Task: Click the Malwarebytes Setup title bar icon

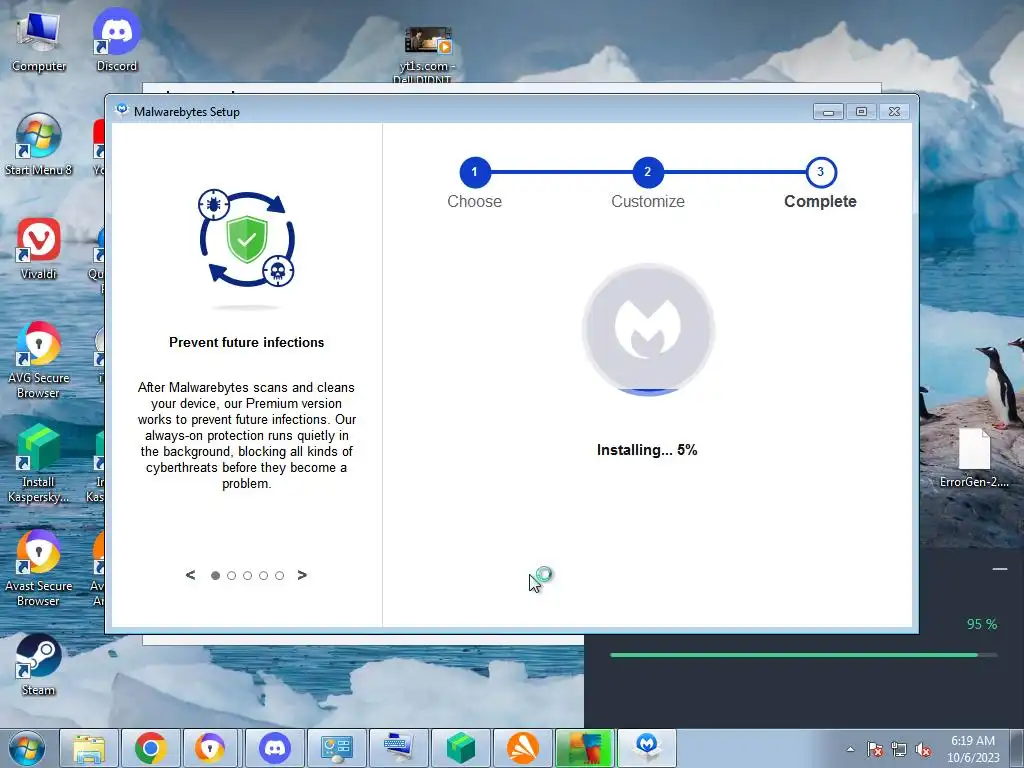Action: coord(121,110)
